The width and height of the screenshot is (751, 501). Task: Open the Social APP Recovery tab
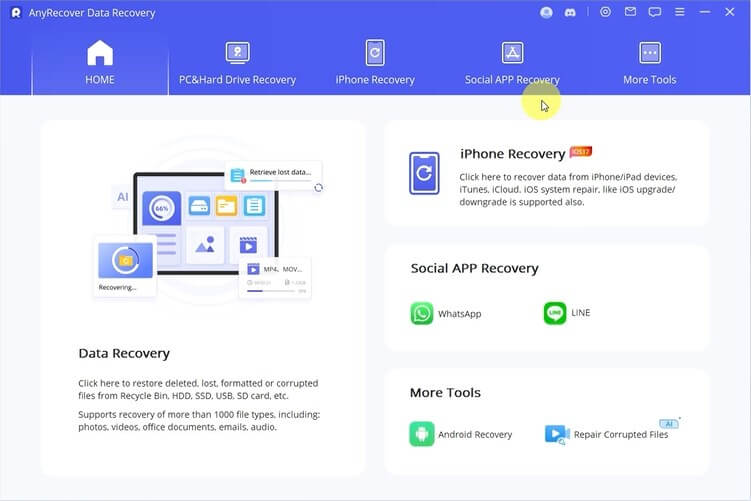click(512, 63)
